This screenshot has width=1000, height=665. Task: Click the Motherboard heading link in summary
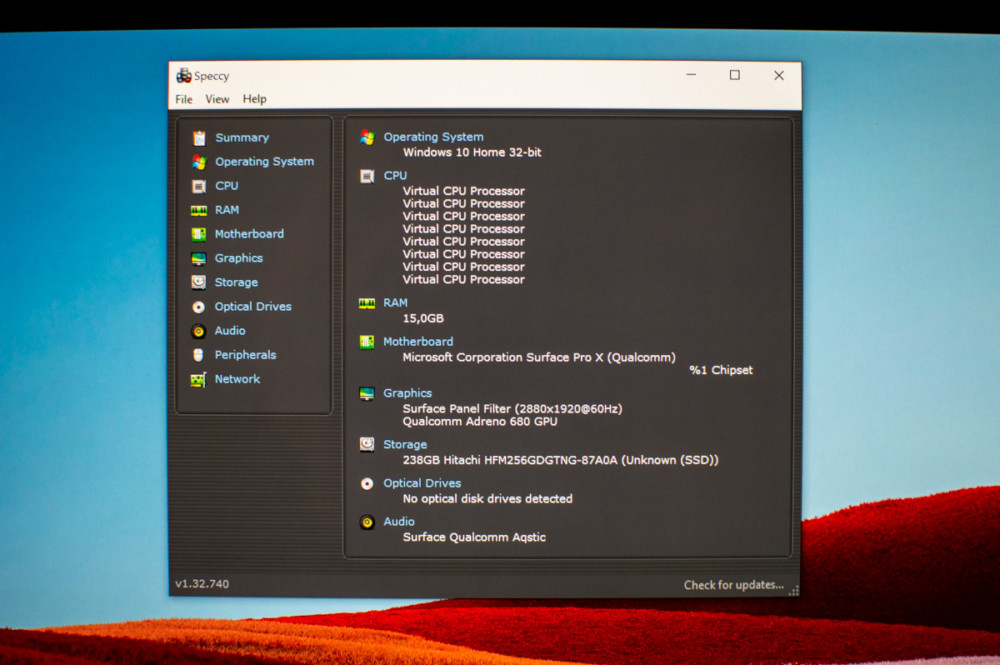tap(418, 342)
